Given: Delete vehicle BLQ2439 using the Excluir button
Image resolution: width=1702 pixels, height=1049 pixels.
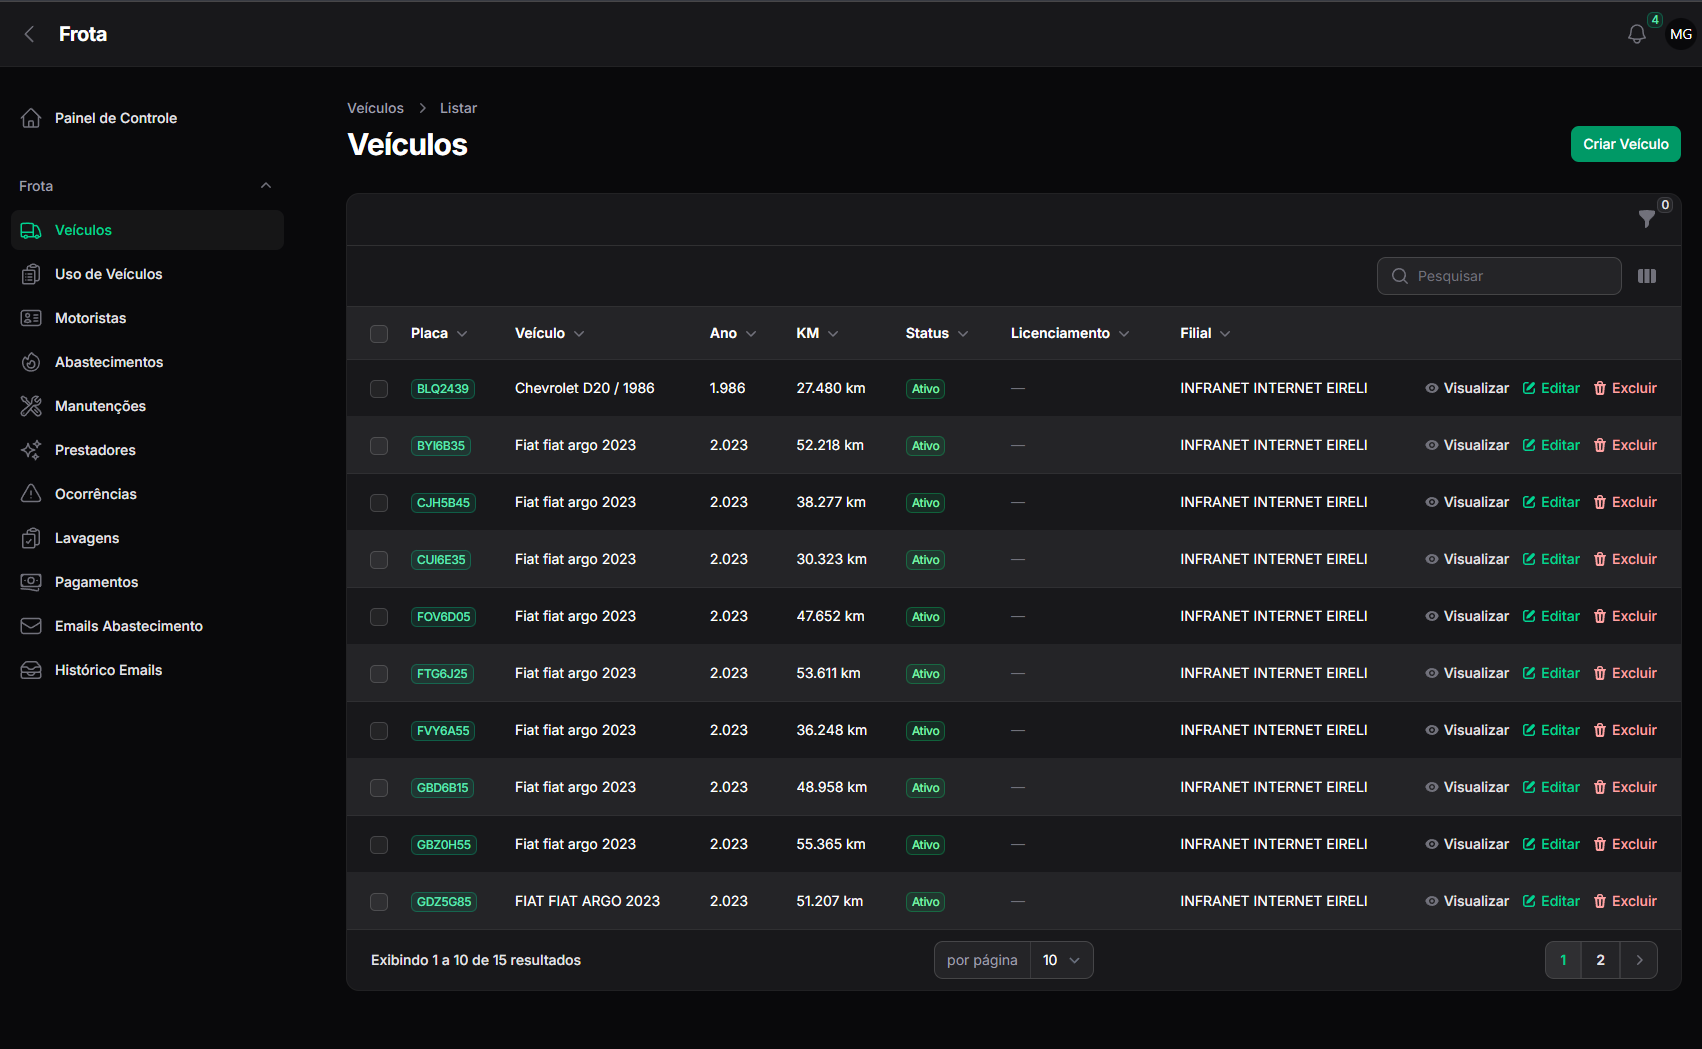Looking at the screenshot, I should (1625, 388).
